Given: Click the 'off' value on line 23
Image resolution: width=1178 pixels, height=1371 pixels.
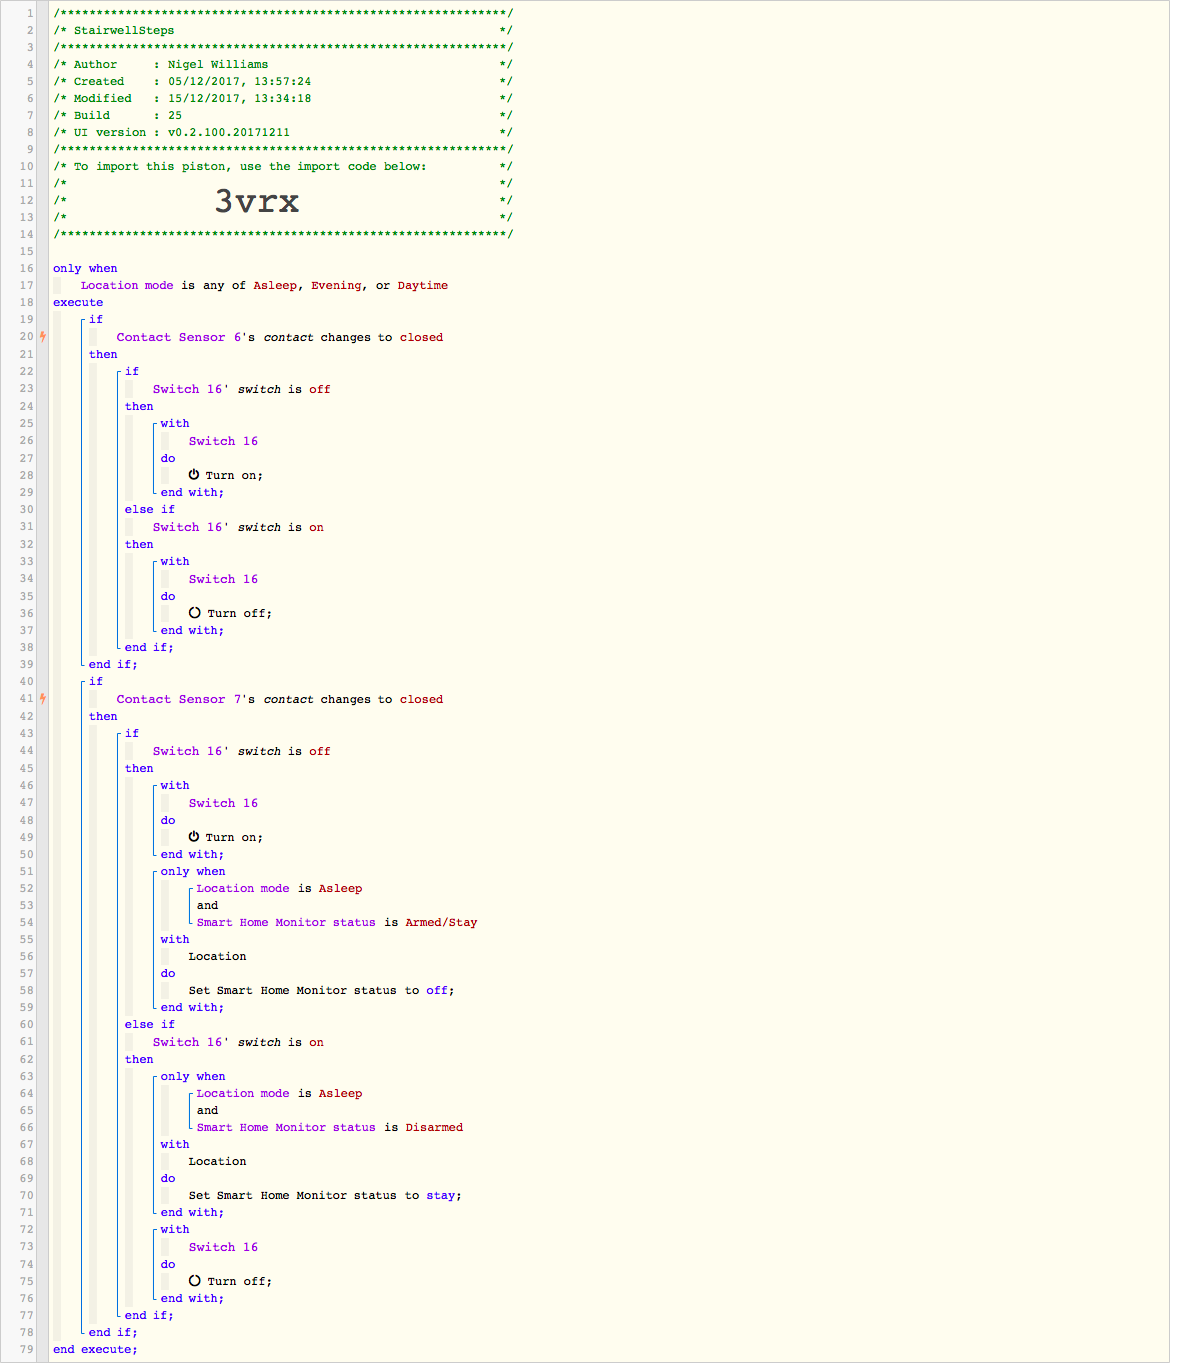Looking at the screenshot, I should click(320, 389).
